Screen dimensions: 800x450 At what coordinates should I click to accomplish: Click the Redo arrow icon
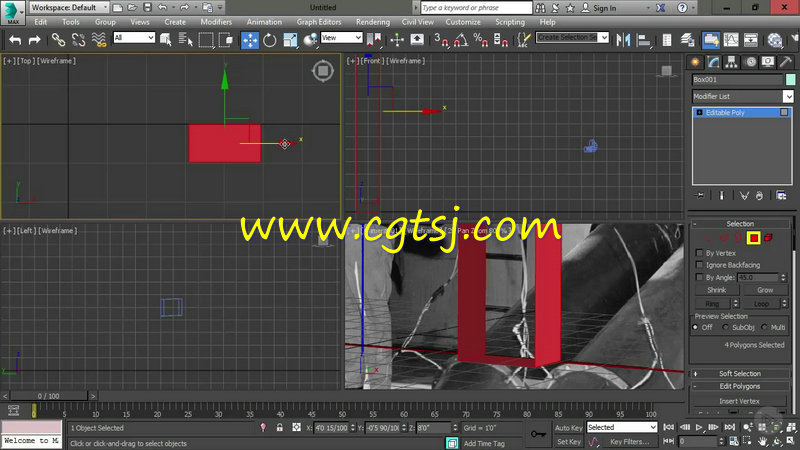point(34,40)
